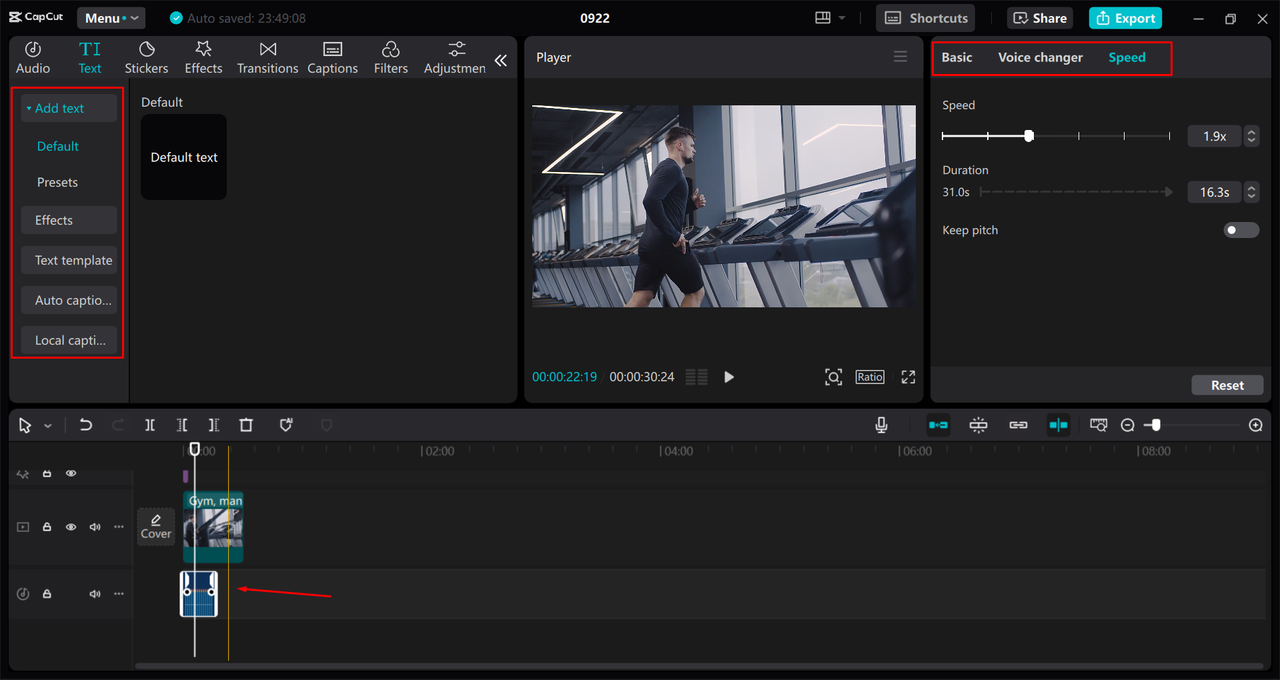Image resolution: width=1280 pixels, height=680 pixels.
Task: Open the Transitions panel
Action: point(267,58)
